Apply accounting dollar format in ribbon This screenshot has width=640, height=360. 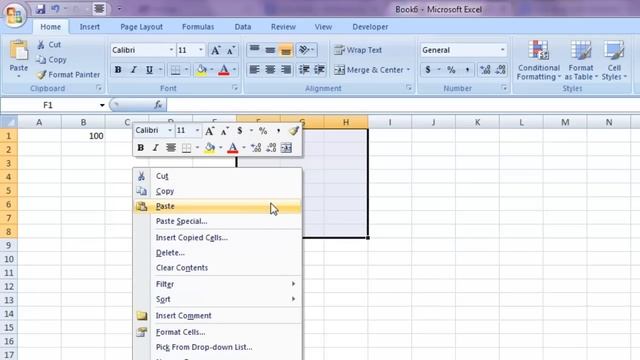(x=427, y=70)
